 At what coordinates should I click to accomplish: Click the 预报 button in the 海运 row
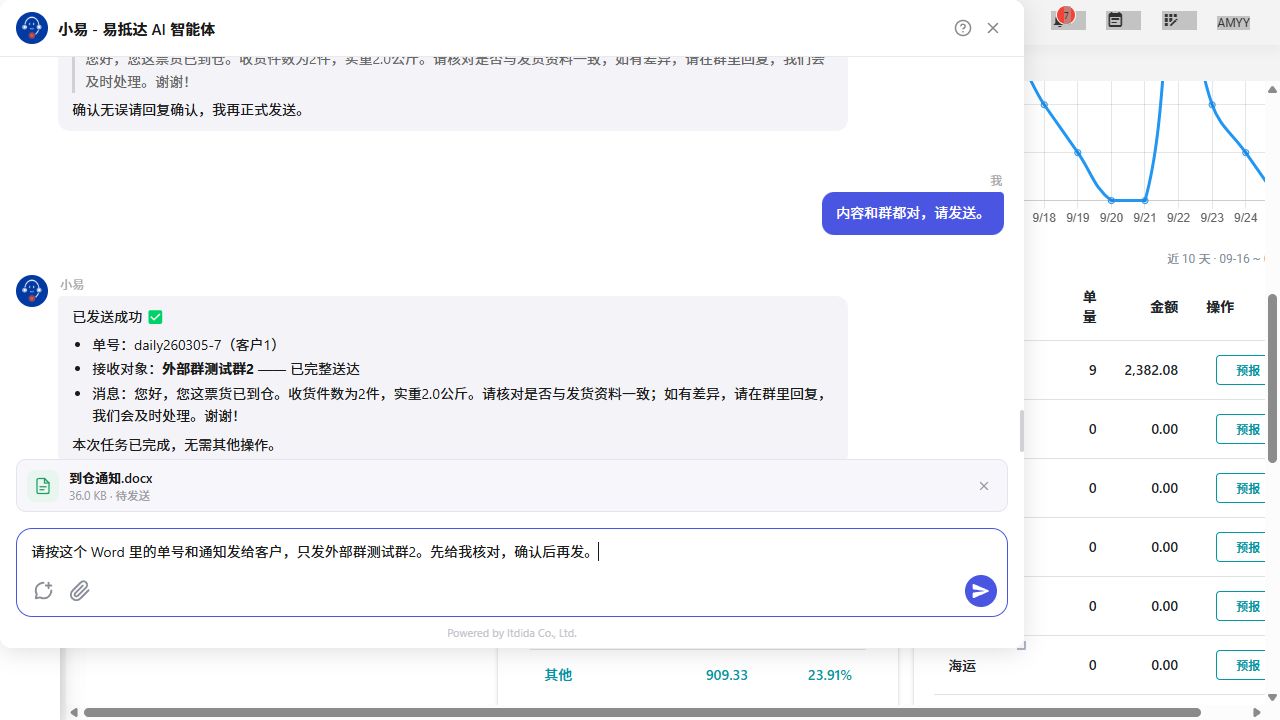click(1248, 665)
